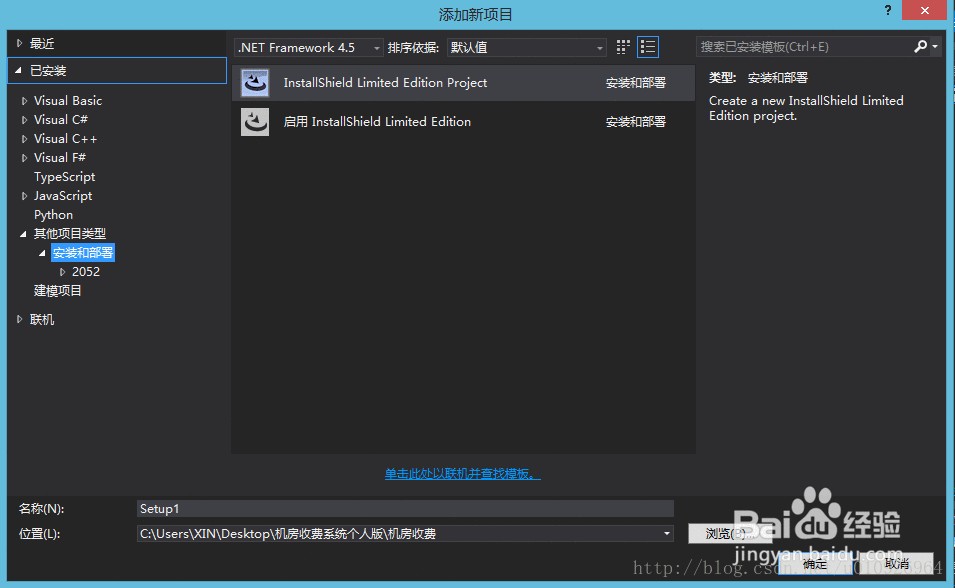This screenshot has width=955, height=588.
Task: Collapse the 已安装 section
Action: 18,71
